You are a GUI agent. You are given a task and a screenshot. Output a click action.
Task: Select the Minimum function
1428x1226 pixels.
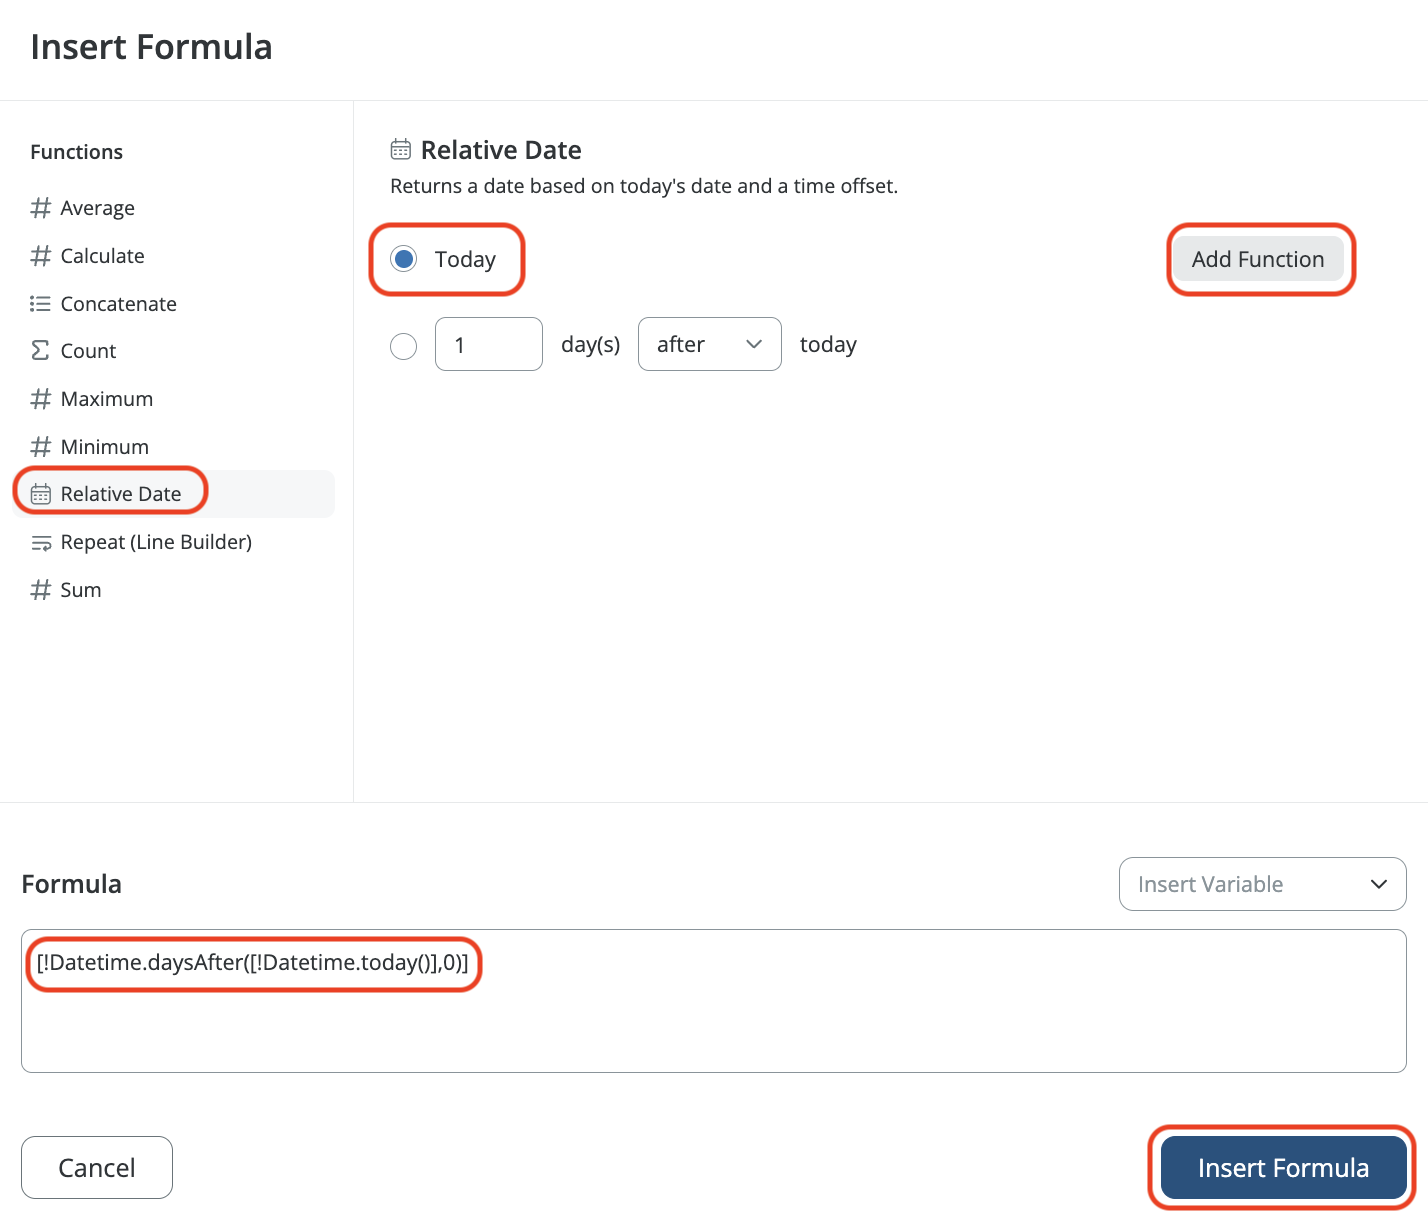click(x=174, y=446)
